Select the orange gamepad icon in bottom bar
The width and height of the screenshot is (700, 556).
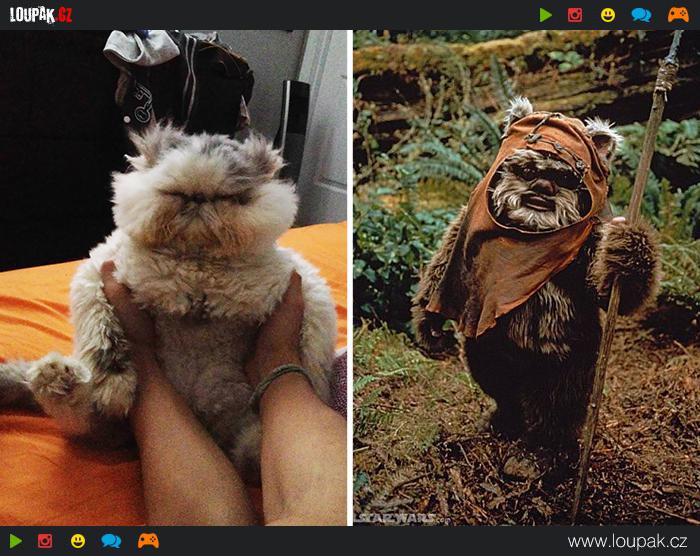pyautogui.click(x=148, y=541)
